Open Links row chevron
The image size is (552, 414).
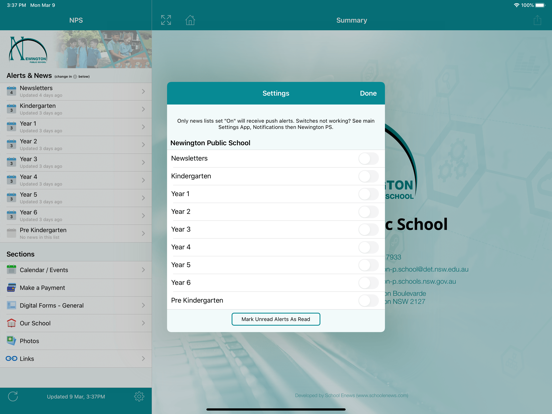pos(143,358)
